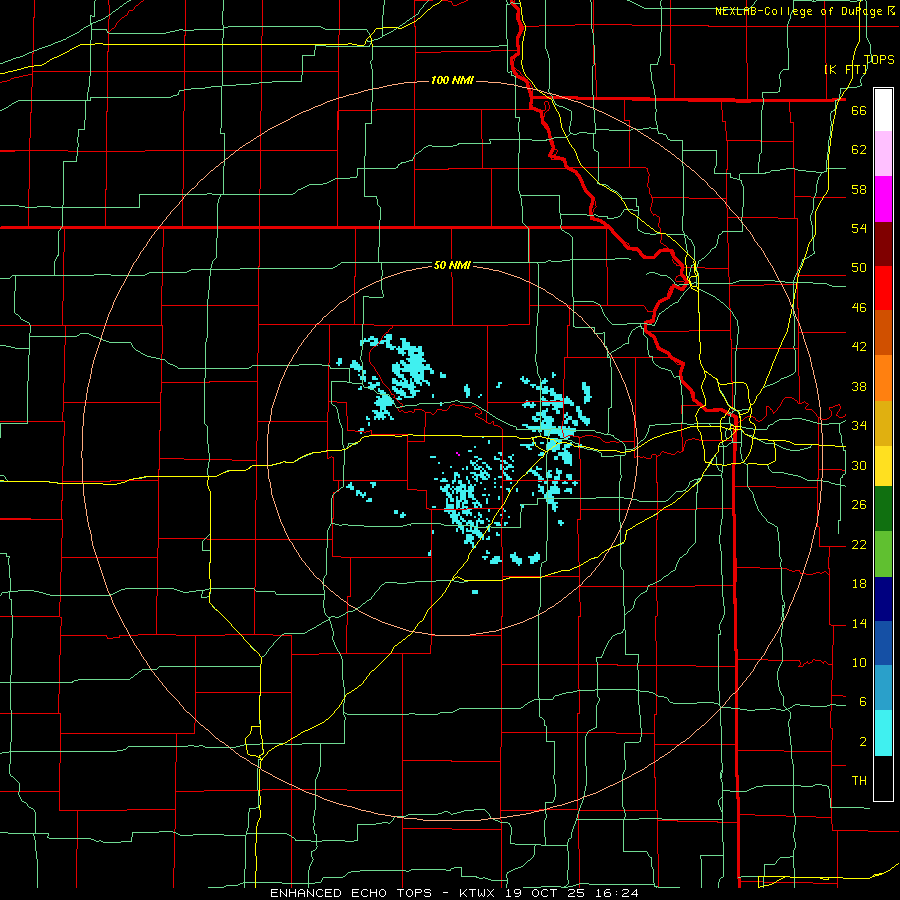Click the navy blue legend swatch
The width and height of the screenshot is (900, 900).
tap(883, 599)
